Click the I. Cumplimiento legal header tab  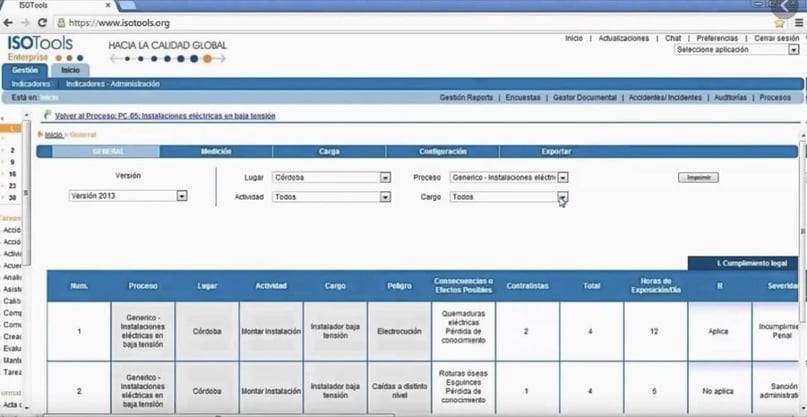tap(744, 264)
